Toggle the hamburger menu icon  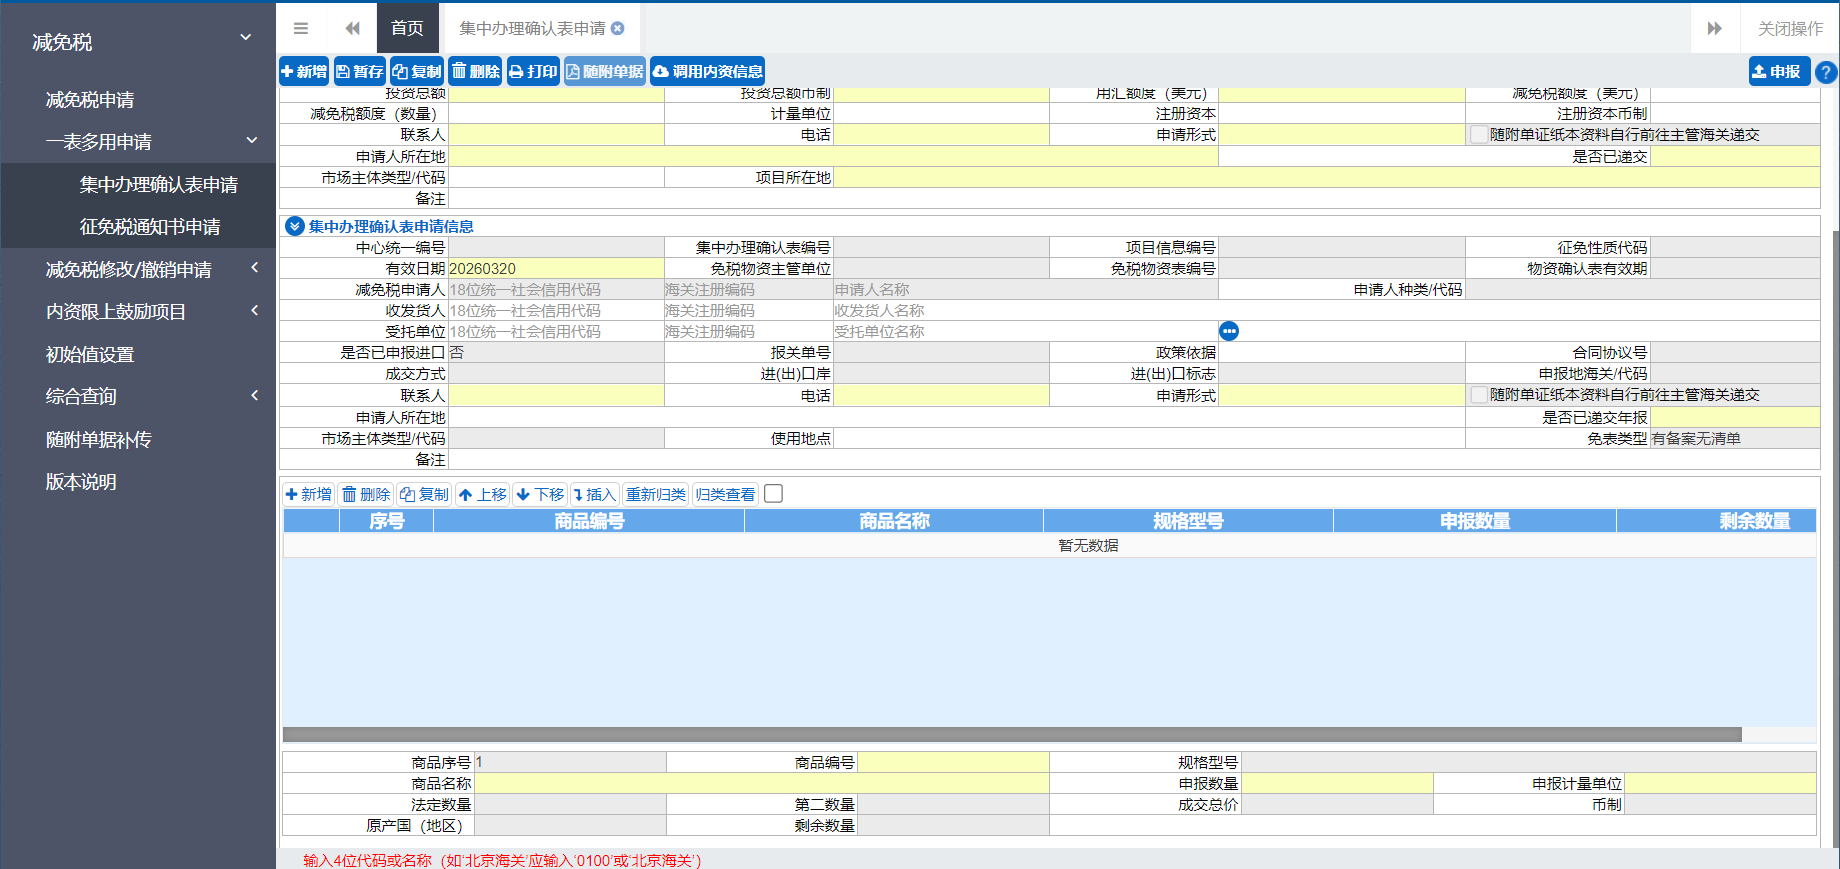[x=301, y=28]
